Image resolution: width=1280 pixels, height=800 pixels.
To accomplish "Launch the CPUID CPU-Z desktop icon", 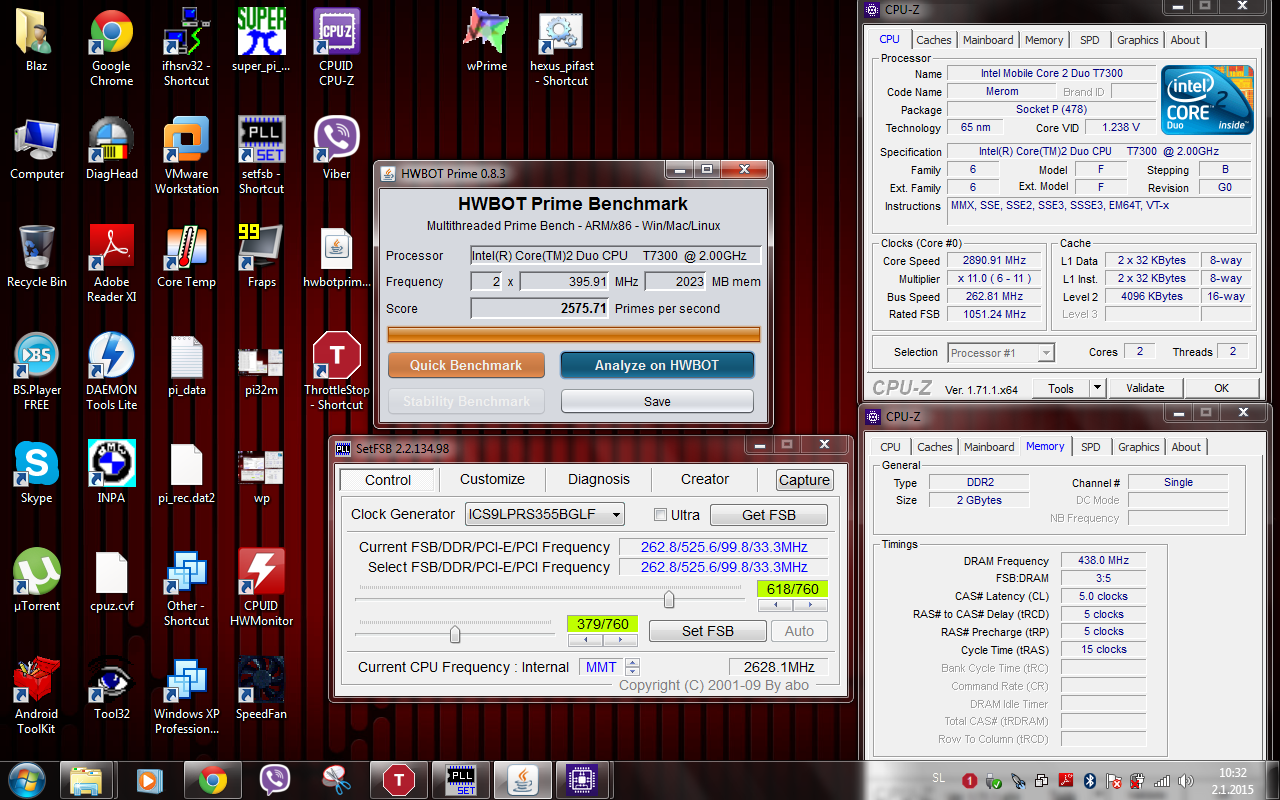I will click(336, 47).
